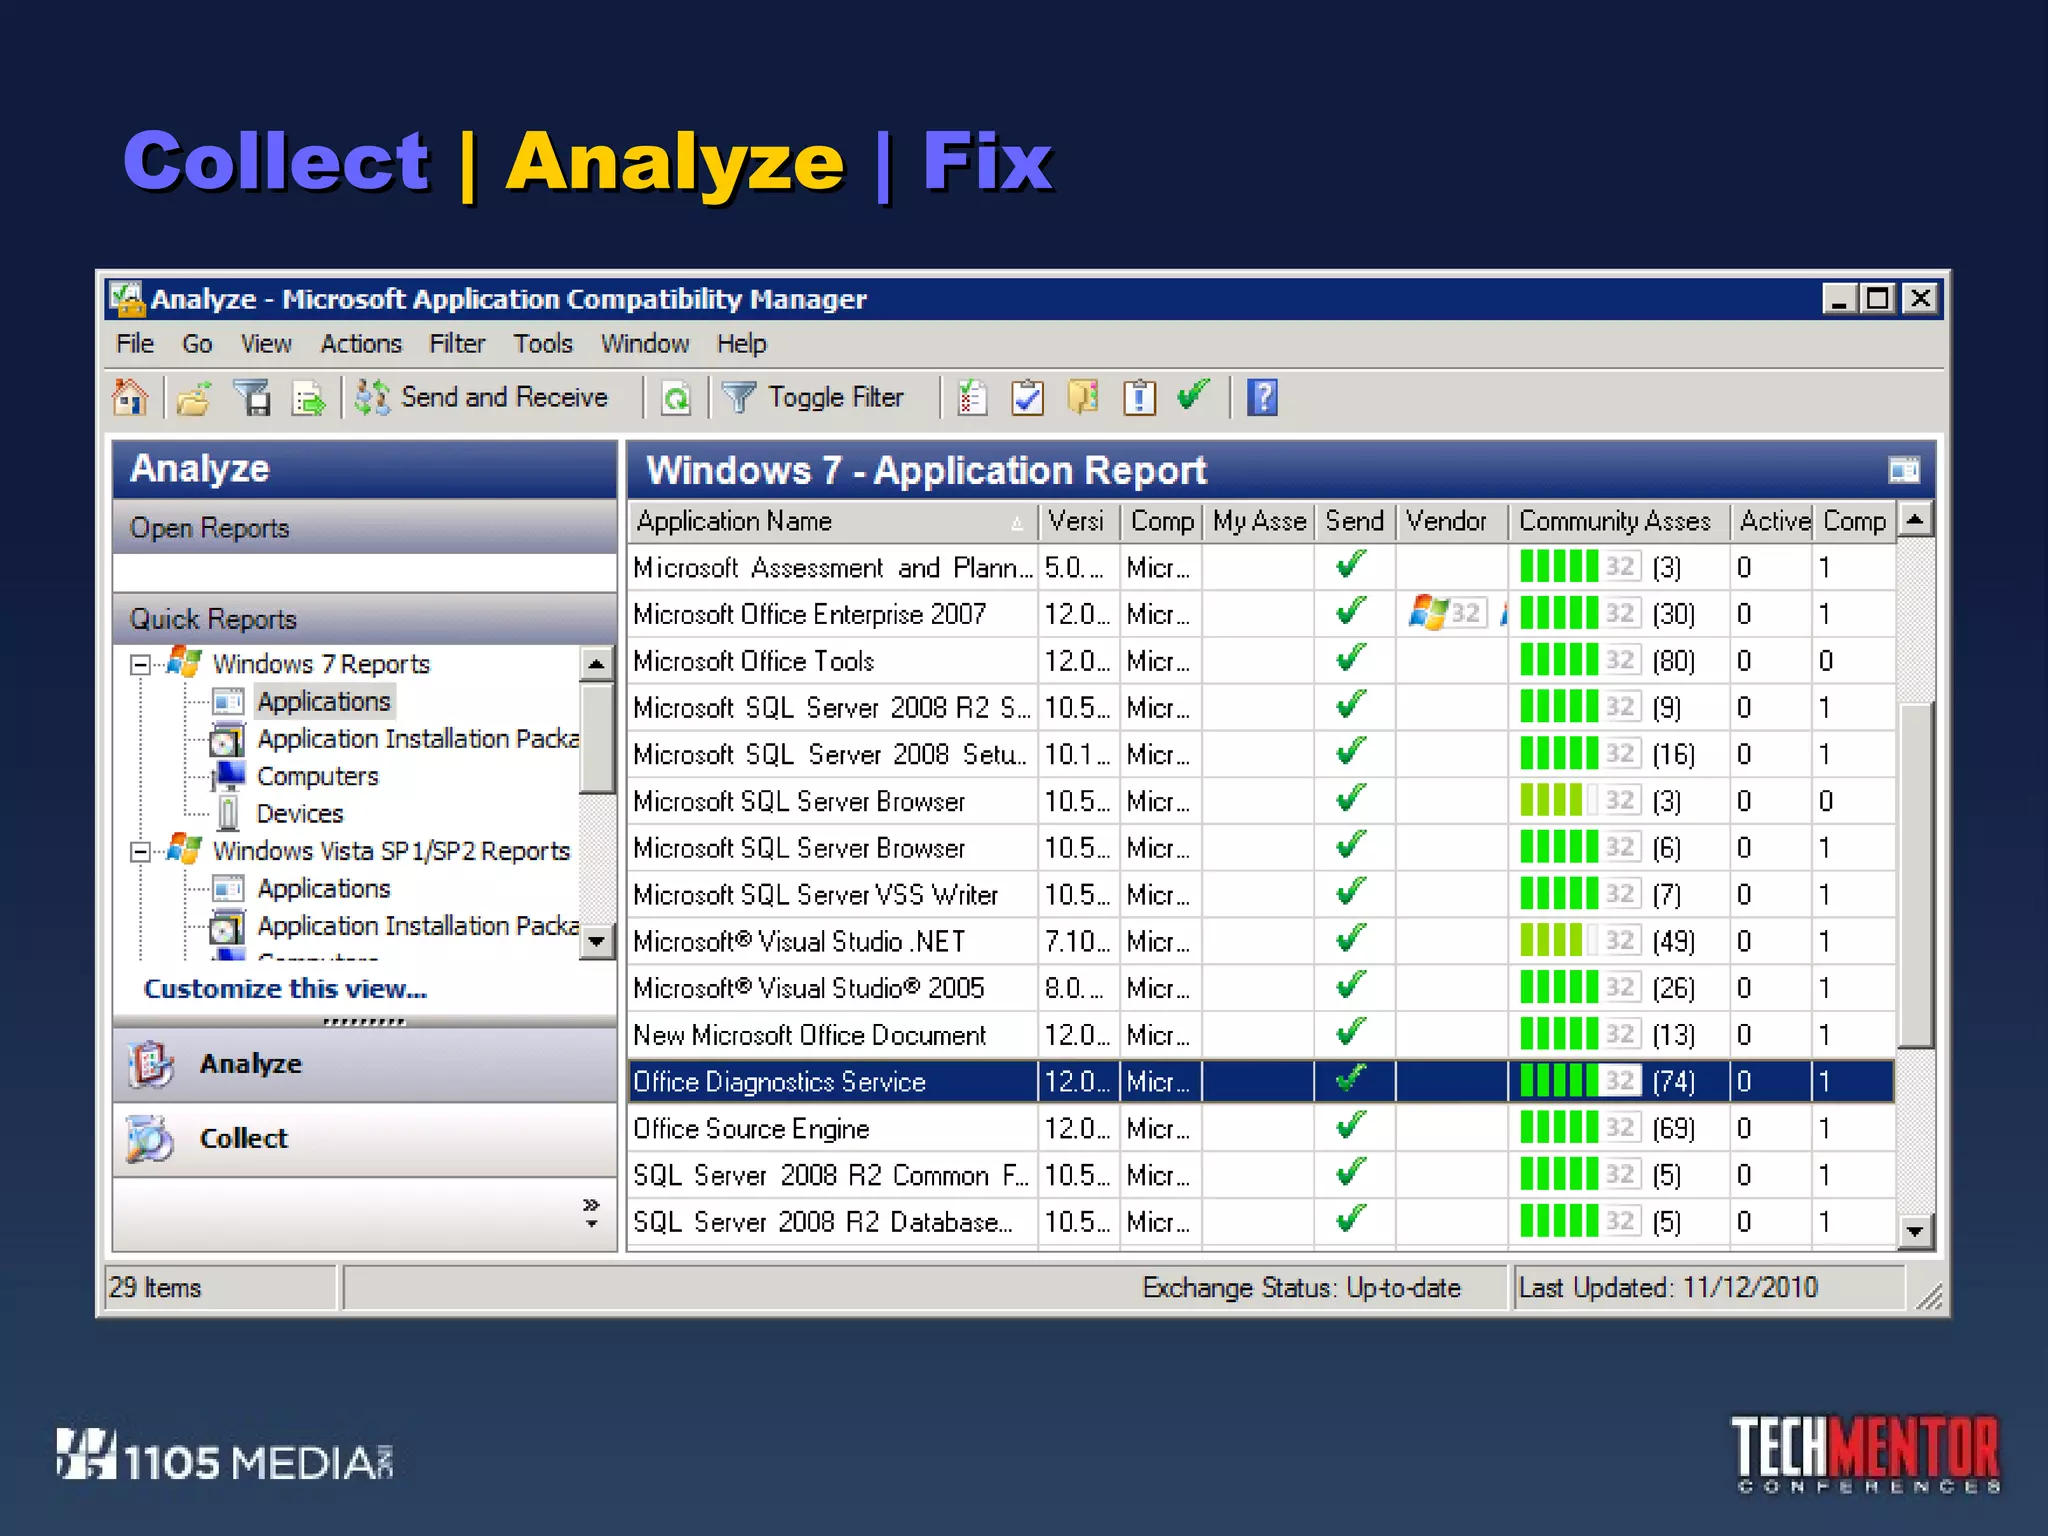The width and height of the screenshot is (2048, 1536).
Task: Collapse the Windows Vista SP1/SP2 Reports node
Action: [141, 852]
